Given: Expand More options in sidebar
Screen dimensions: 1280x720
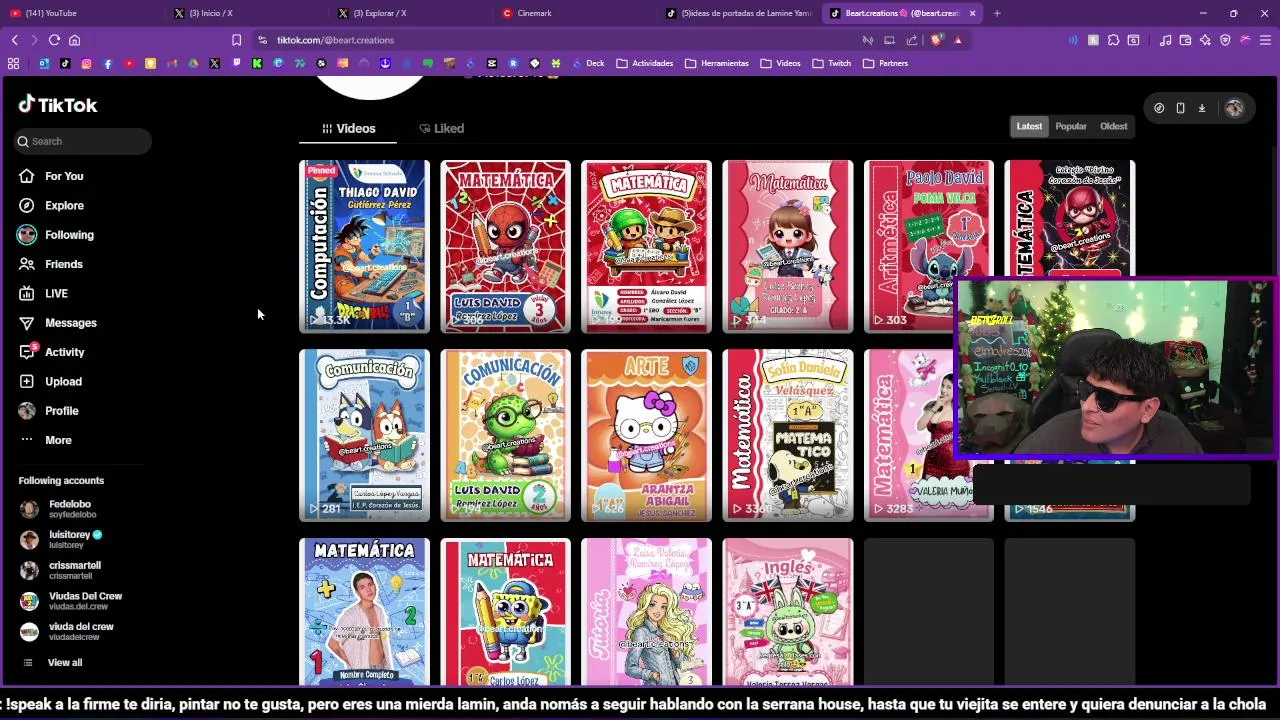Looking at the screenshot, I should coord(45,440).
